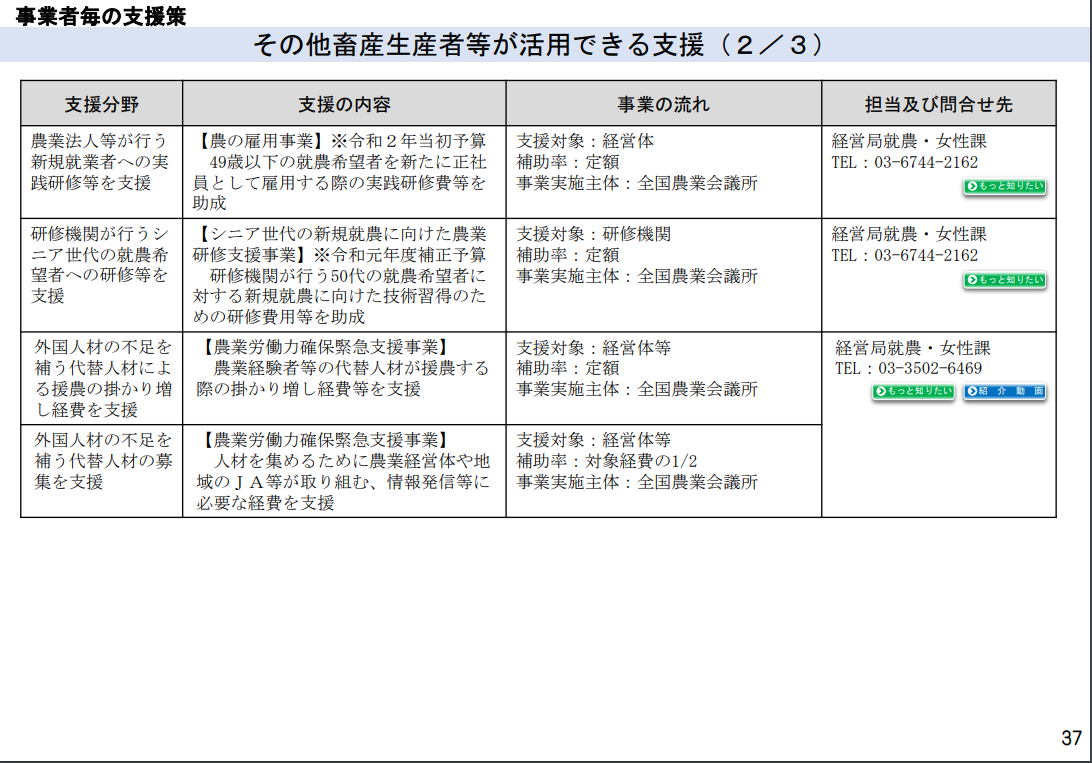The height and width of the screenshot is (763, 1092).
Task: Click 補助率：対象経費の1/2 text
Action: pos(607,461)
